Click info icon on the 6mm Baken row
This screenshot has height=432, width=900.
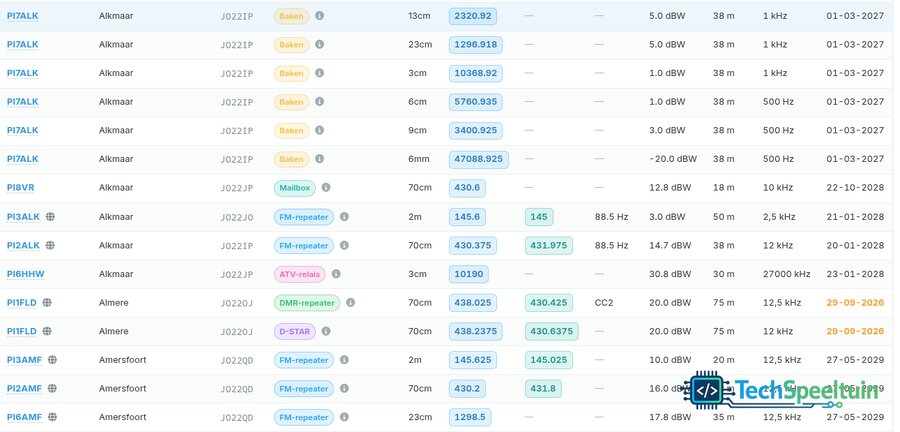pos(320,159)
